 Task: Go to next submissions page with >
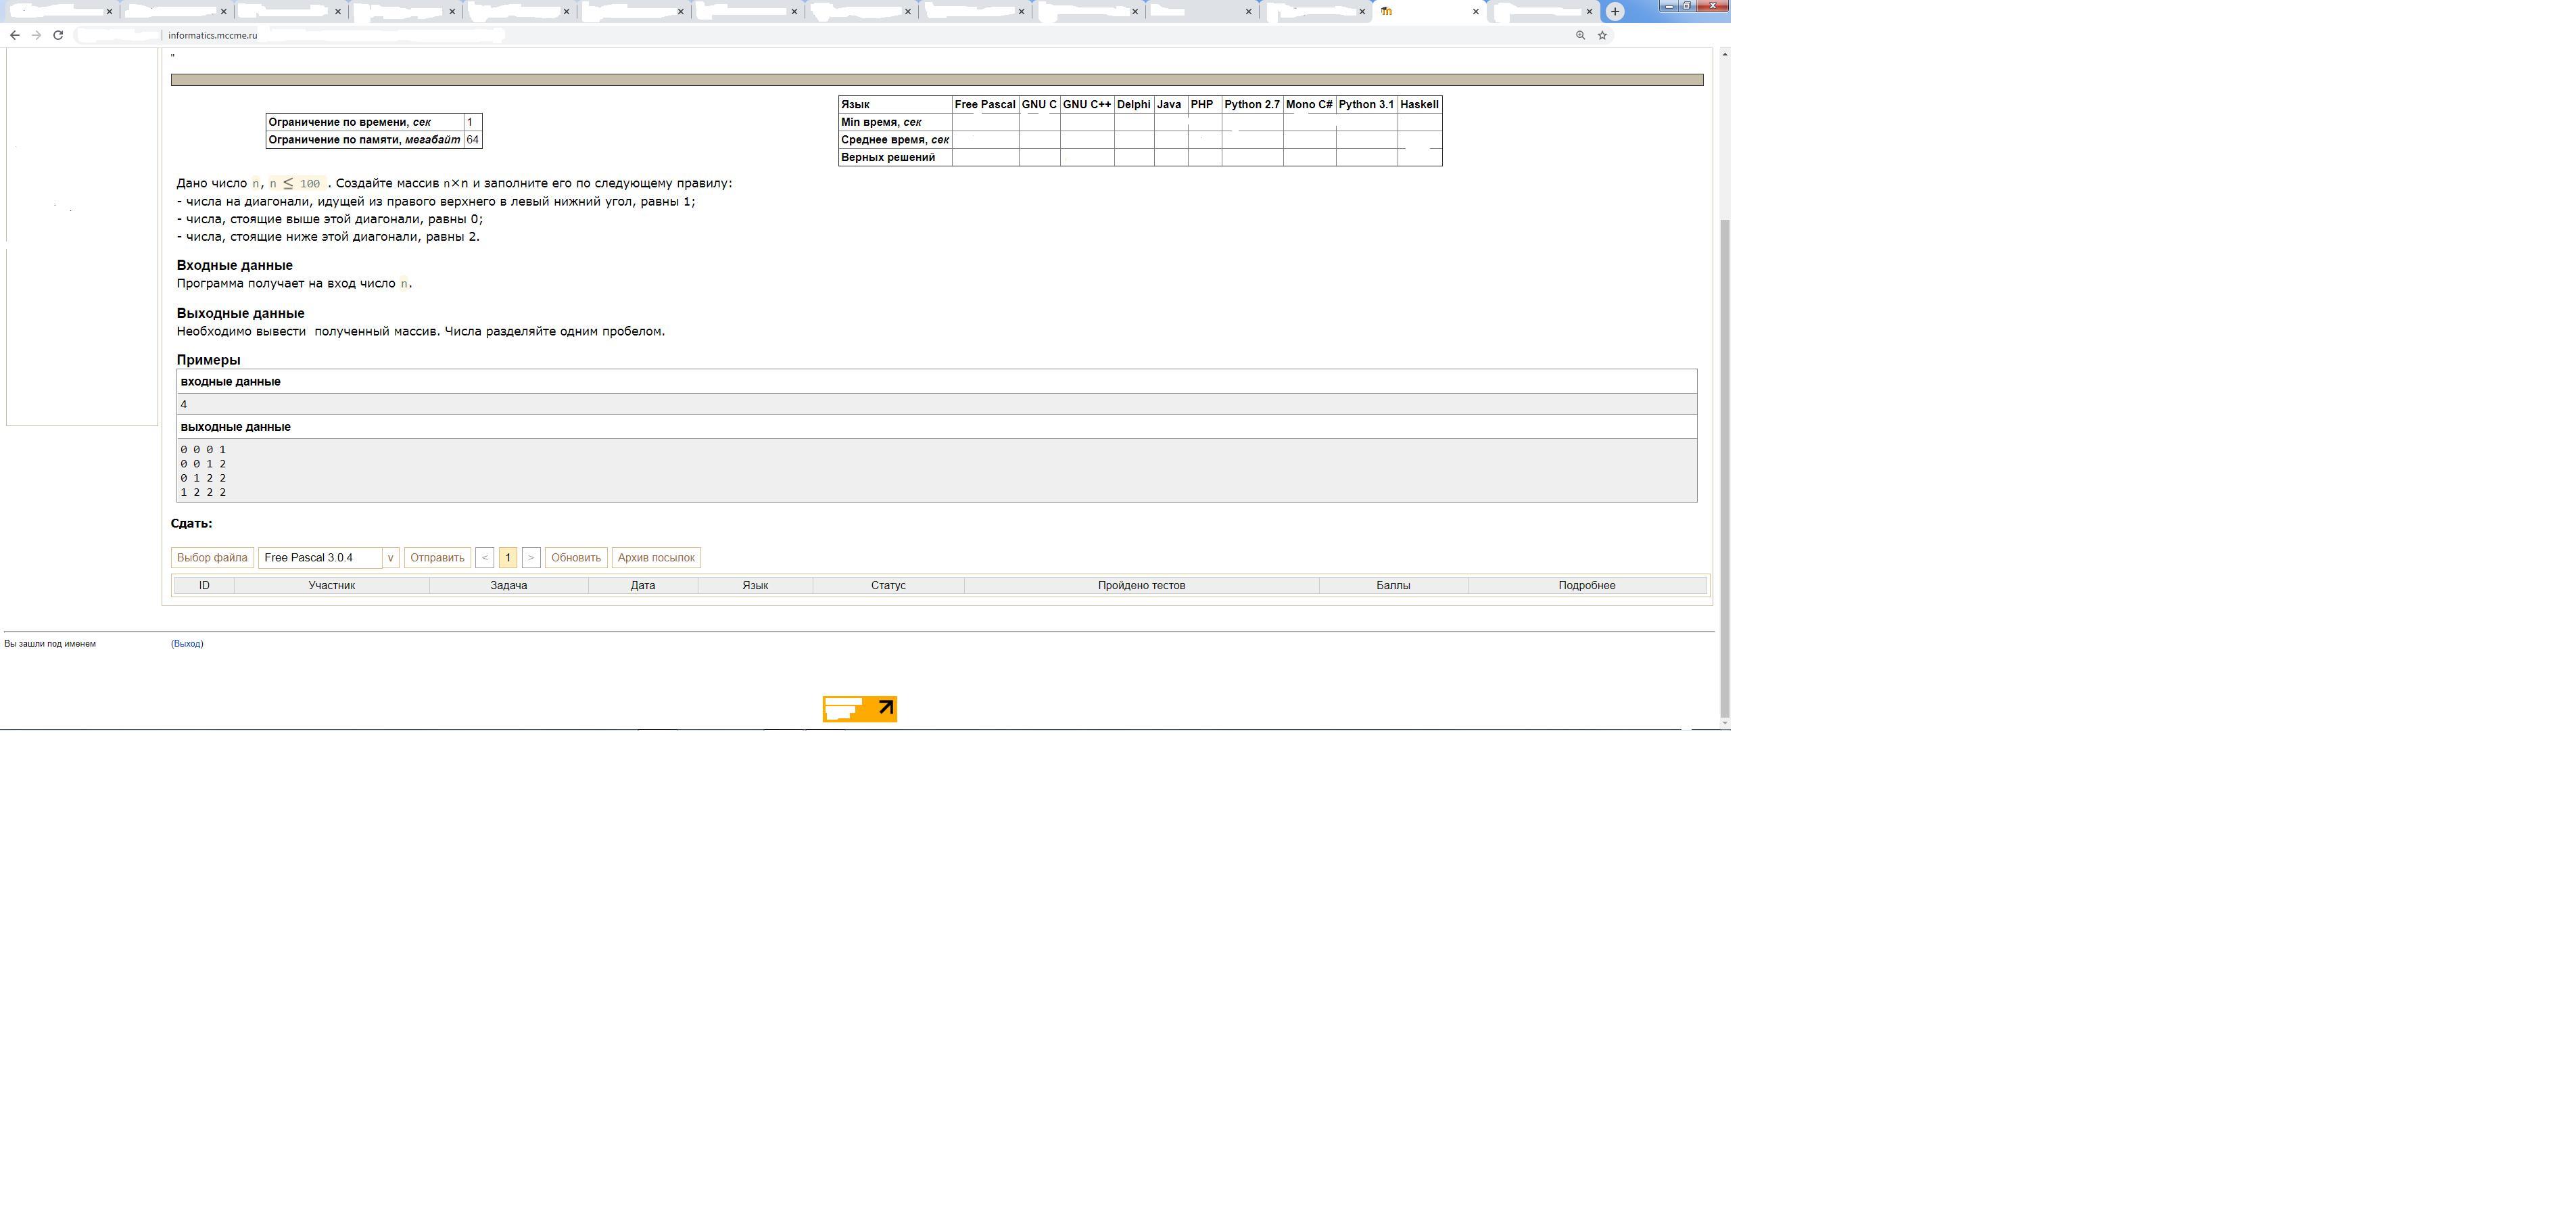(531, 558)
